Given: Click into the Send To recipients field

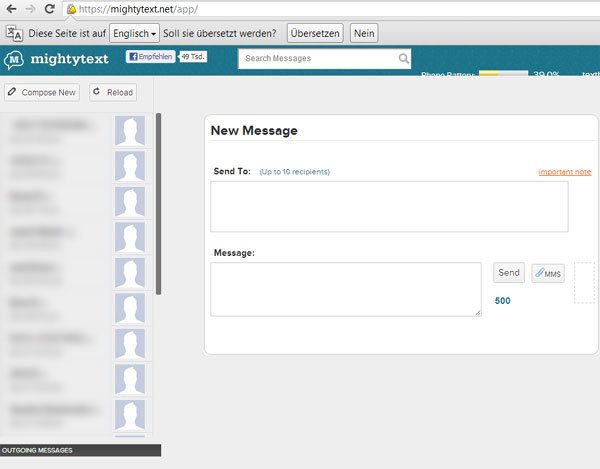Looking at the screenshot, I should click(x=389, y=207).
